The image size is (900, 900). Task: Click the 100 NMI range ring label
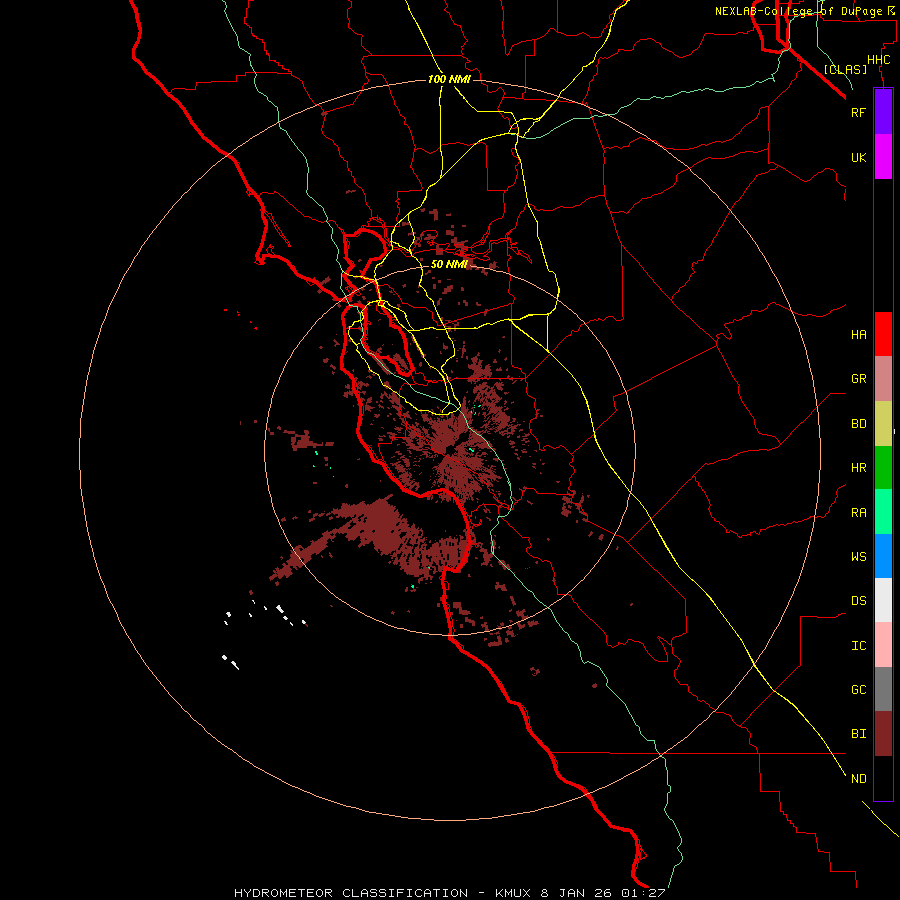point(449,79)
